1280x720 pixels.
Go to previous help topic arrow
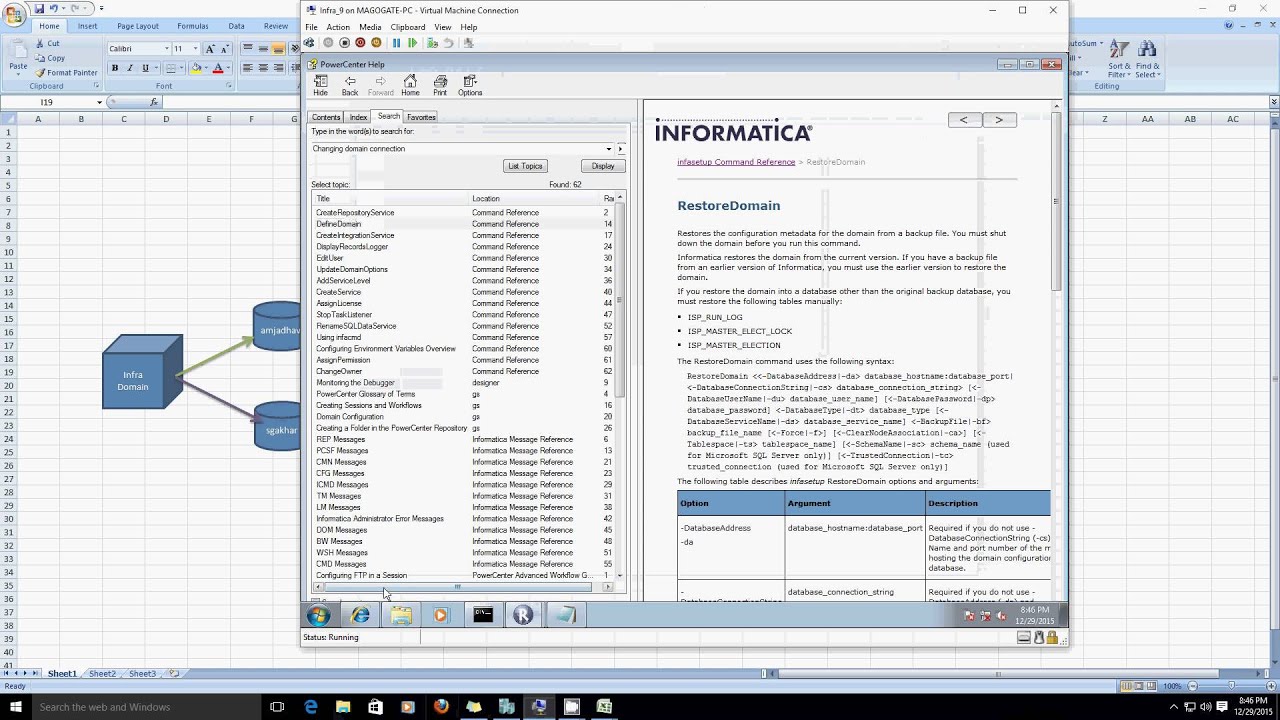coord(964,120)
